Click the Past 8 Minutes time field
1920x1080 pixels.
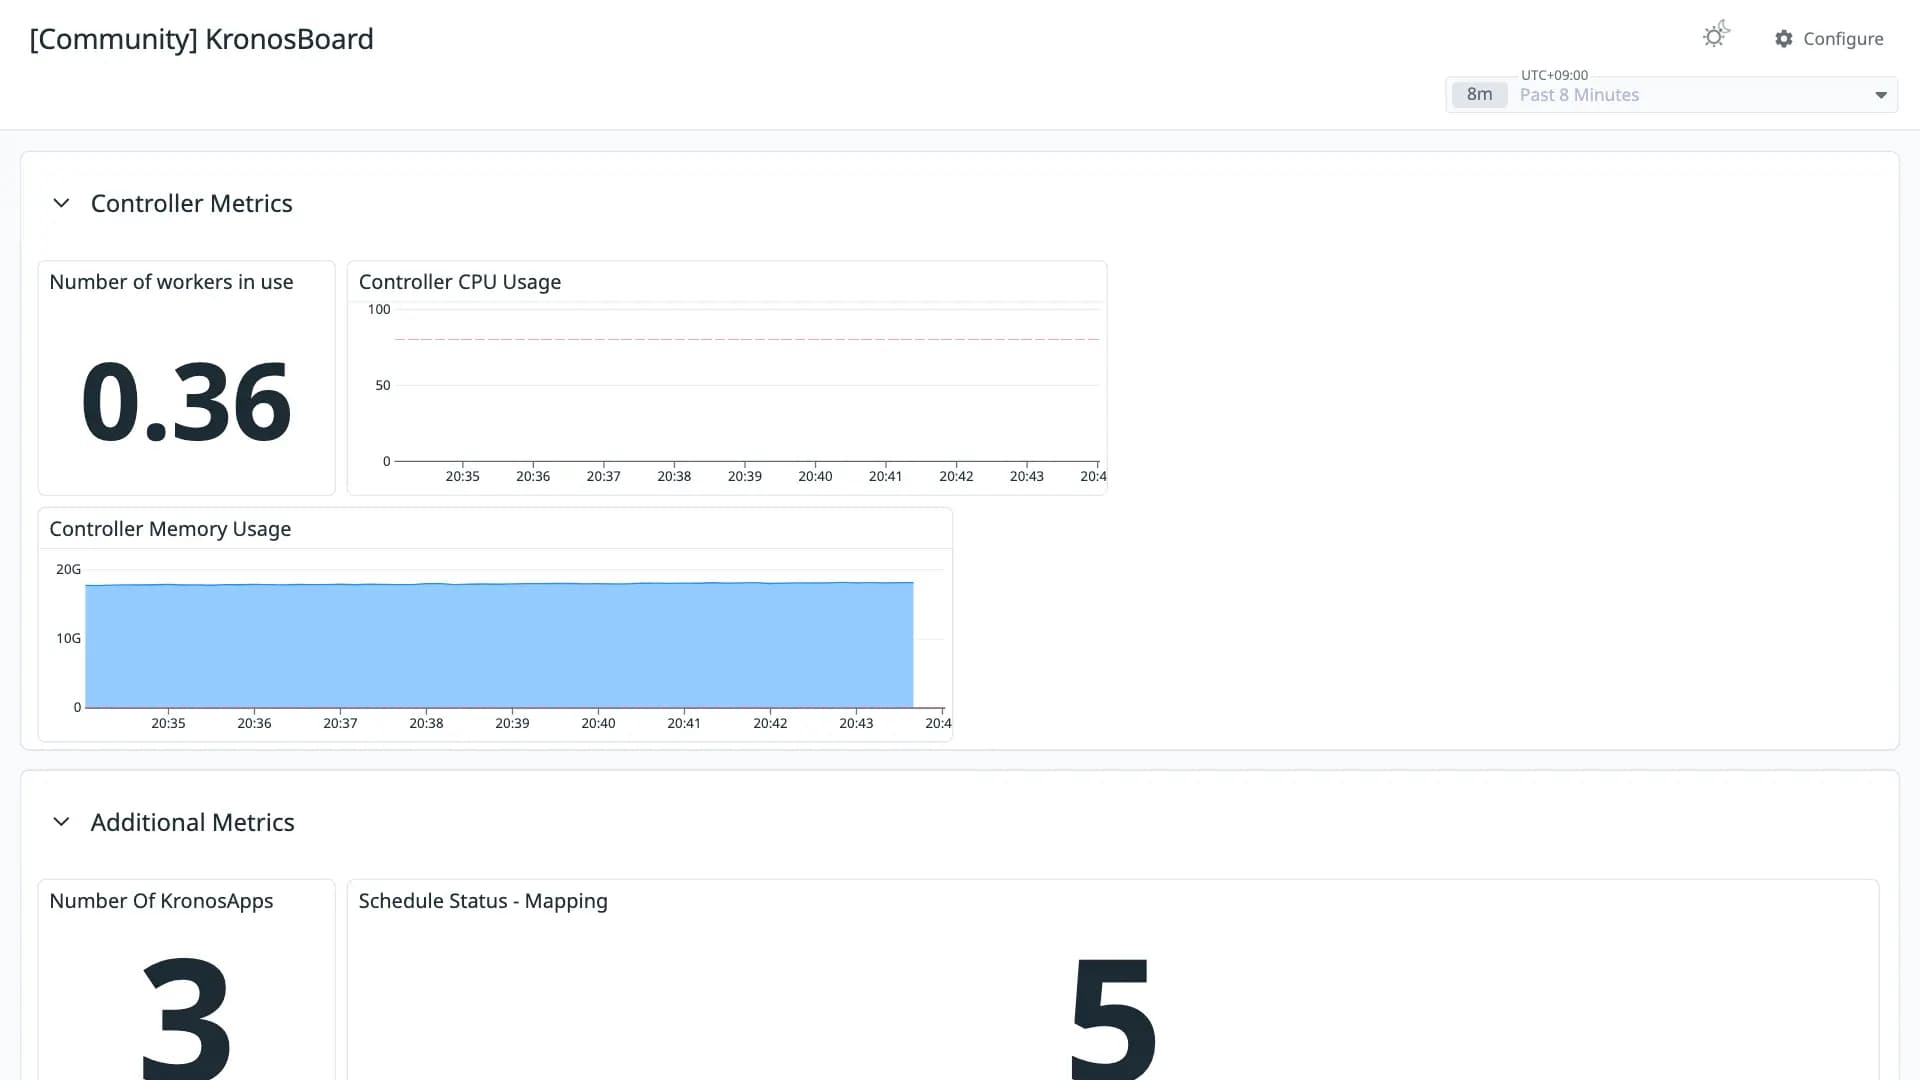[x=1672, y=95]
